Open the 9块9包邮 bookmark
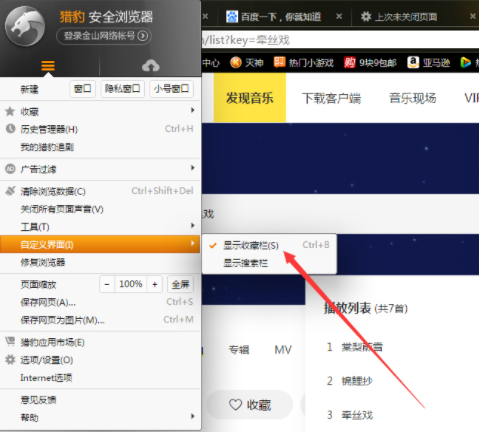Viewport: 479px width, 432px height. coord(370,62)
